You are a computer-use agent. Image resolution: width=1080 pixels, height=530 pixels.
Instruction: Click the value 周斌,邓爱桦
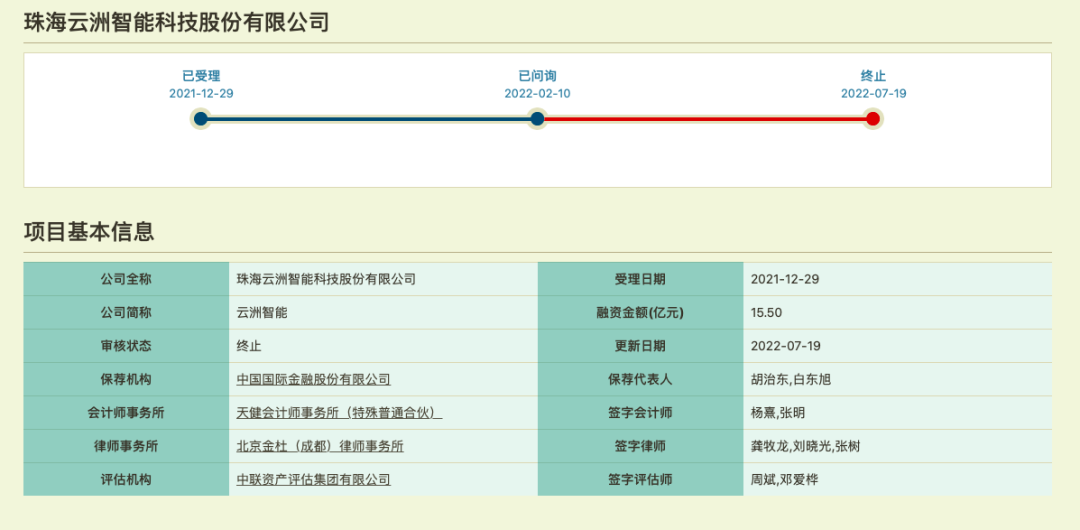(784, 479)
